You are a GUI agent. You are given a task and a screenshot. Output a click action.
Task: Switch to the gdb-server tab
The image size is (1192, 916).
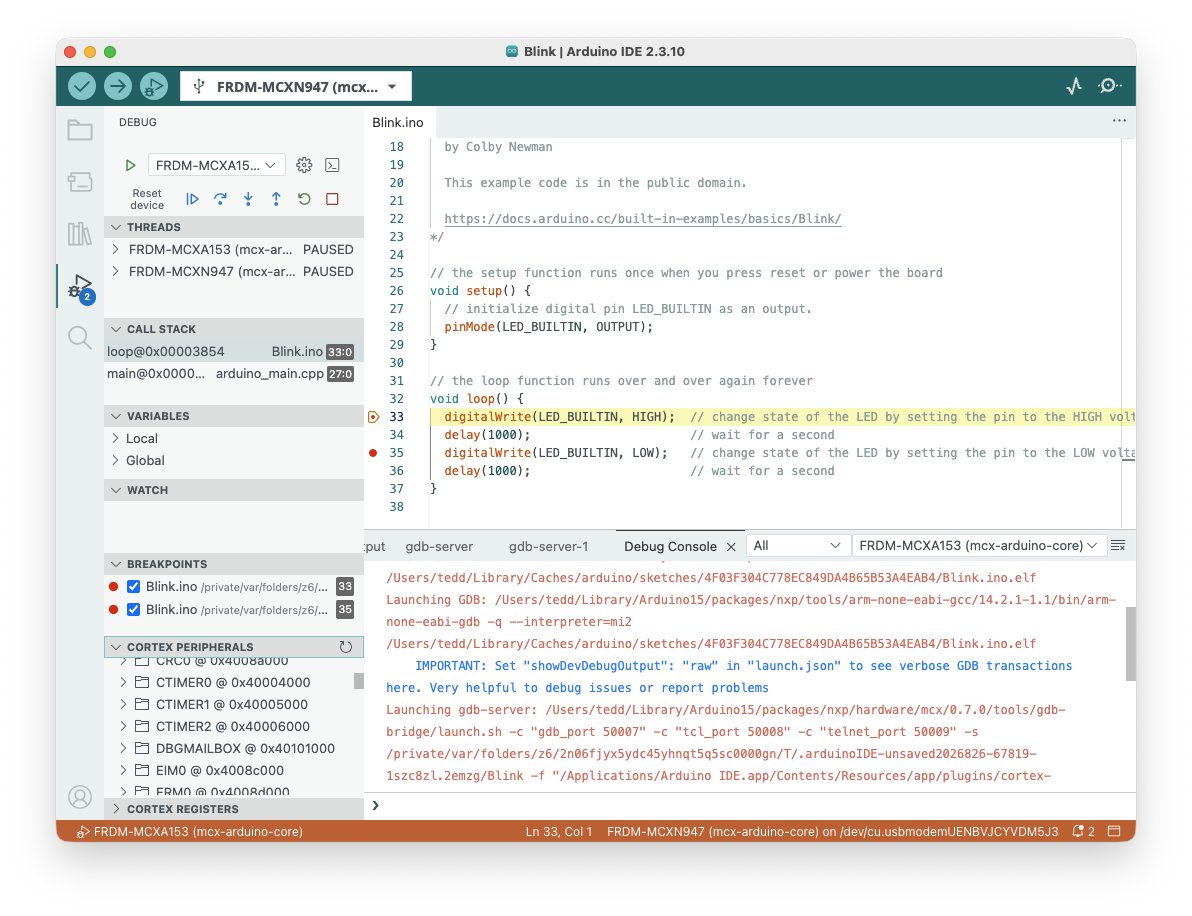point(439,547)
